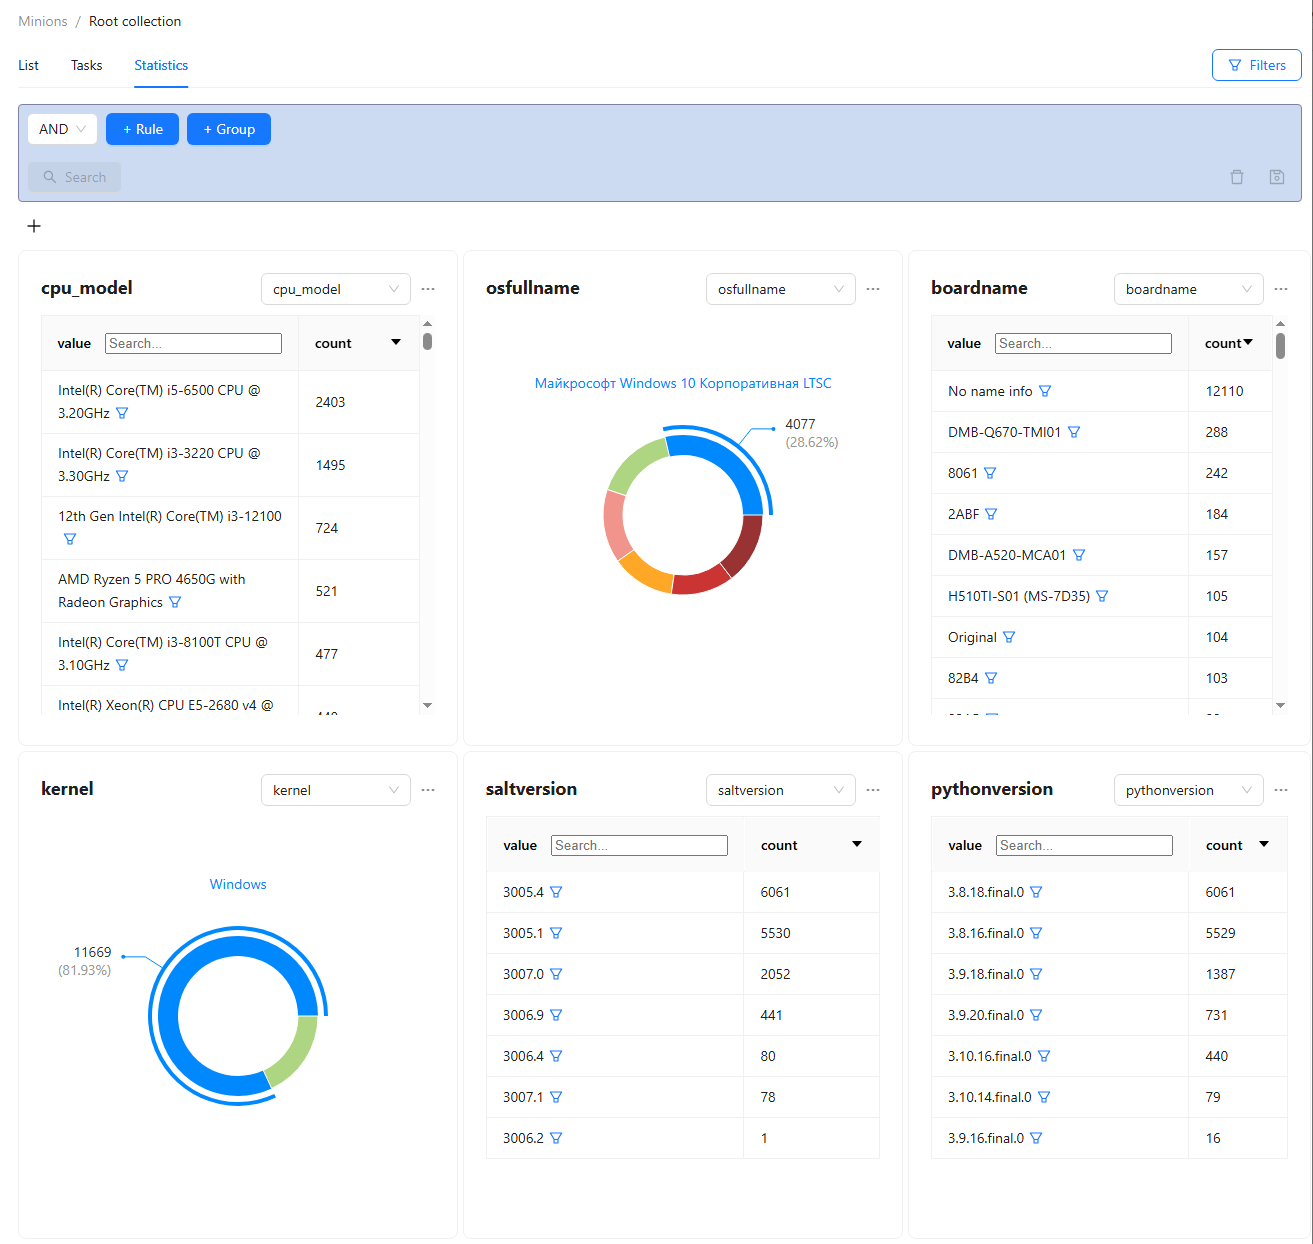The width and height of the screenshot is (1313, 1244).
Task: Click the Filters button
Action: pos(1256,65)
